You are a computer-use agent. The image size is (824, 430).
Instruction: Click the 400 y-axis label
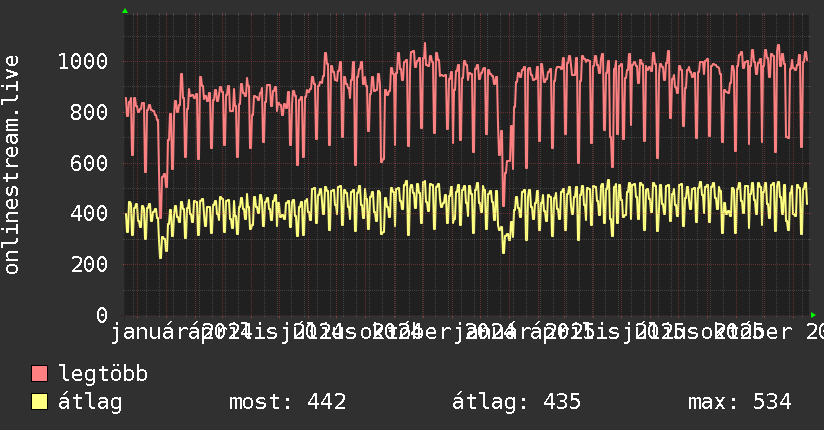click(89, 213)
